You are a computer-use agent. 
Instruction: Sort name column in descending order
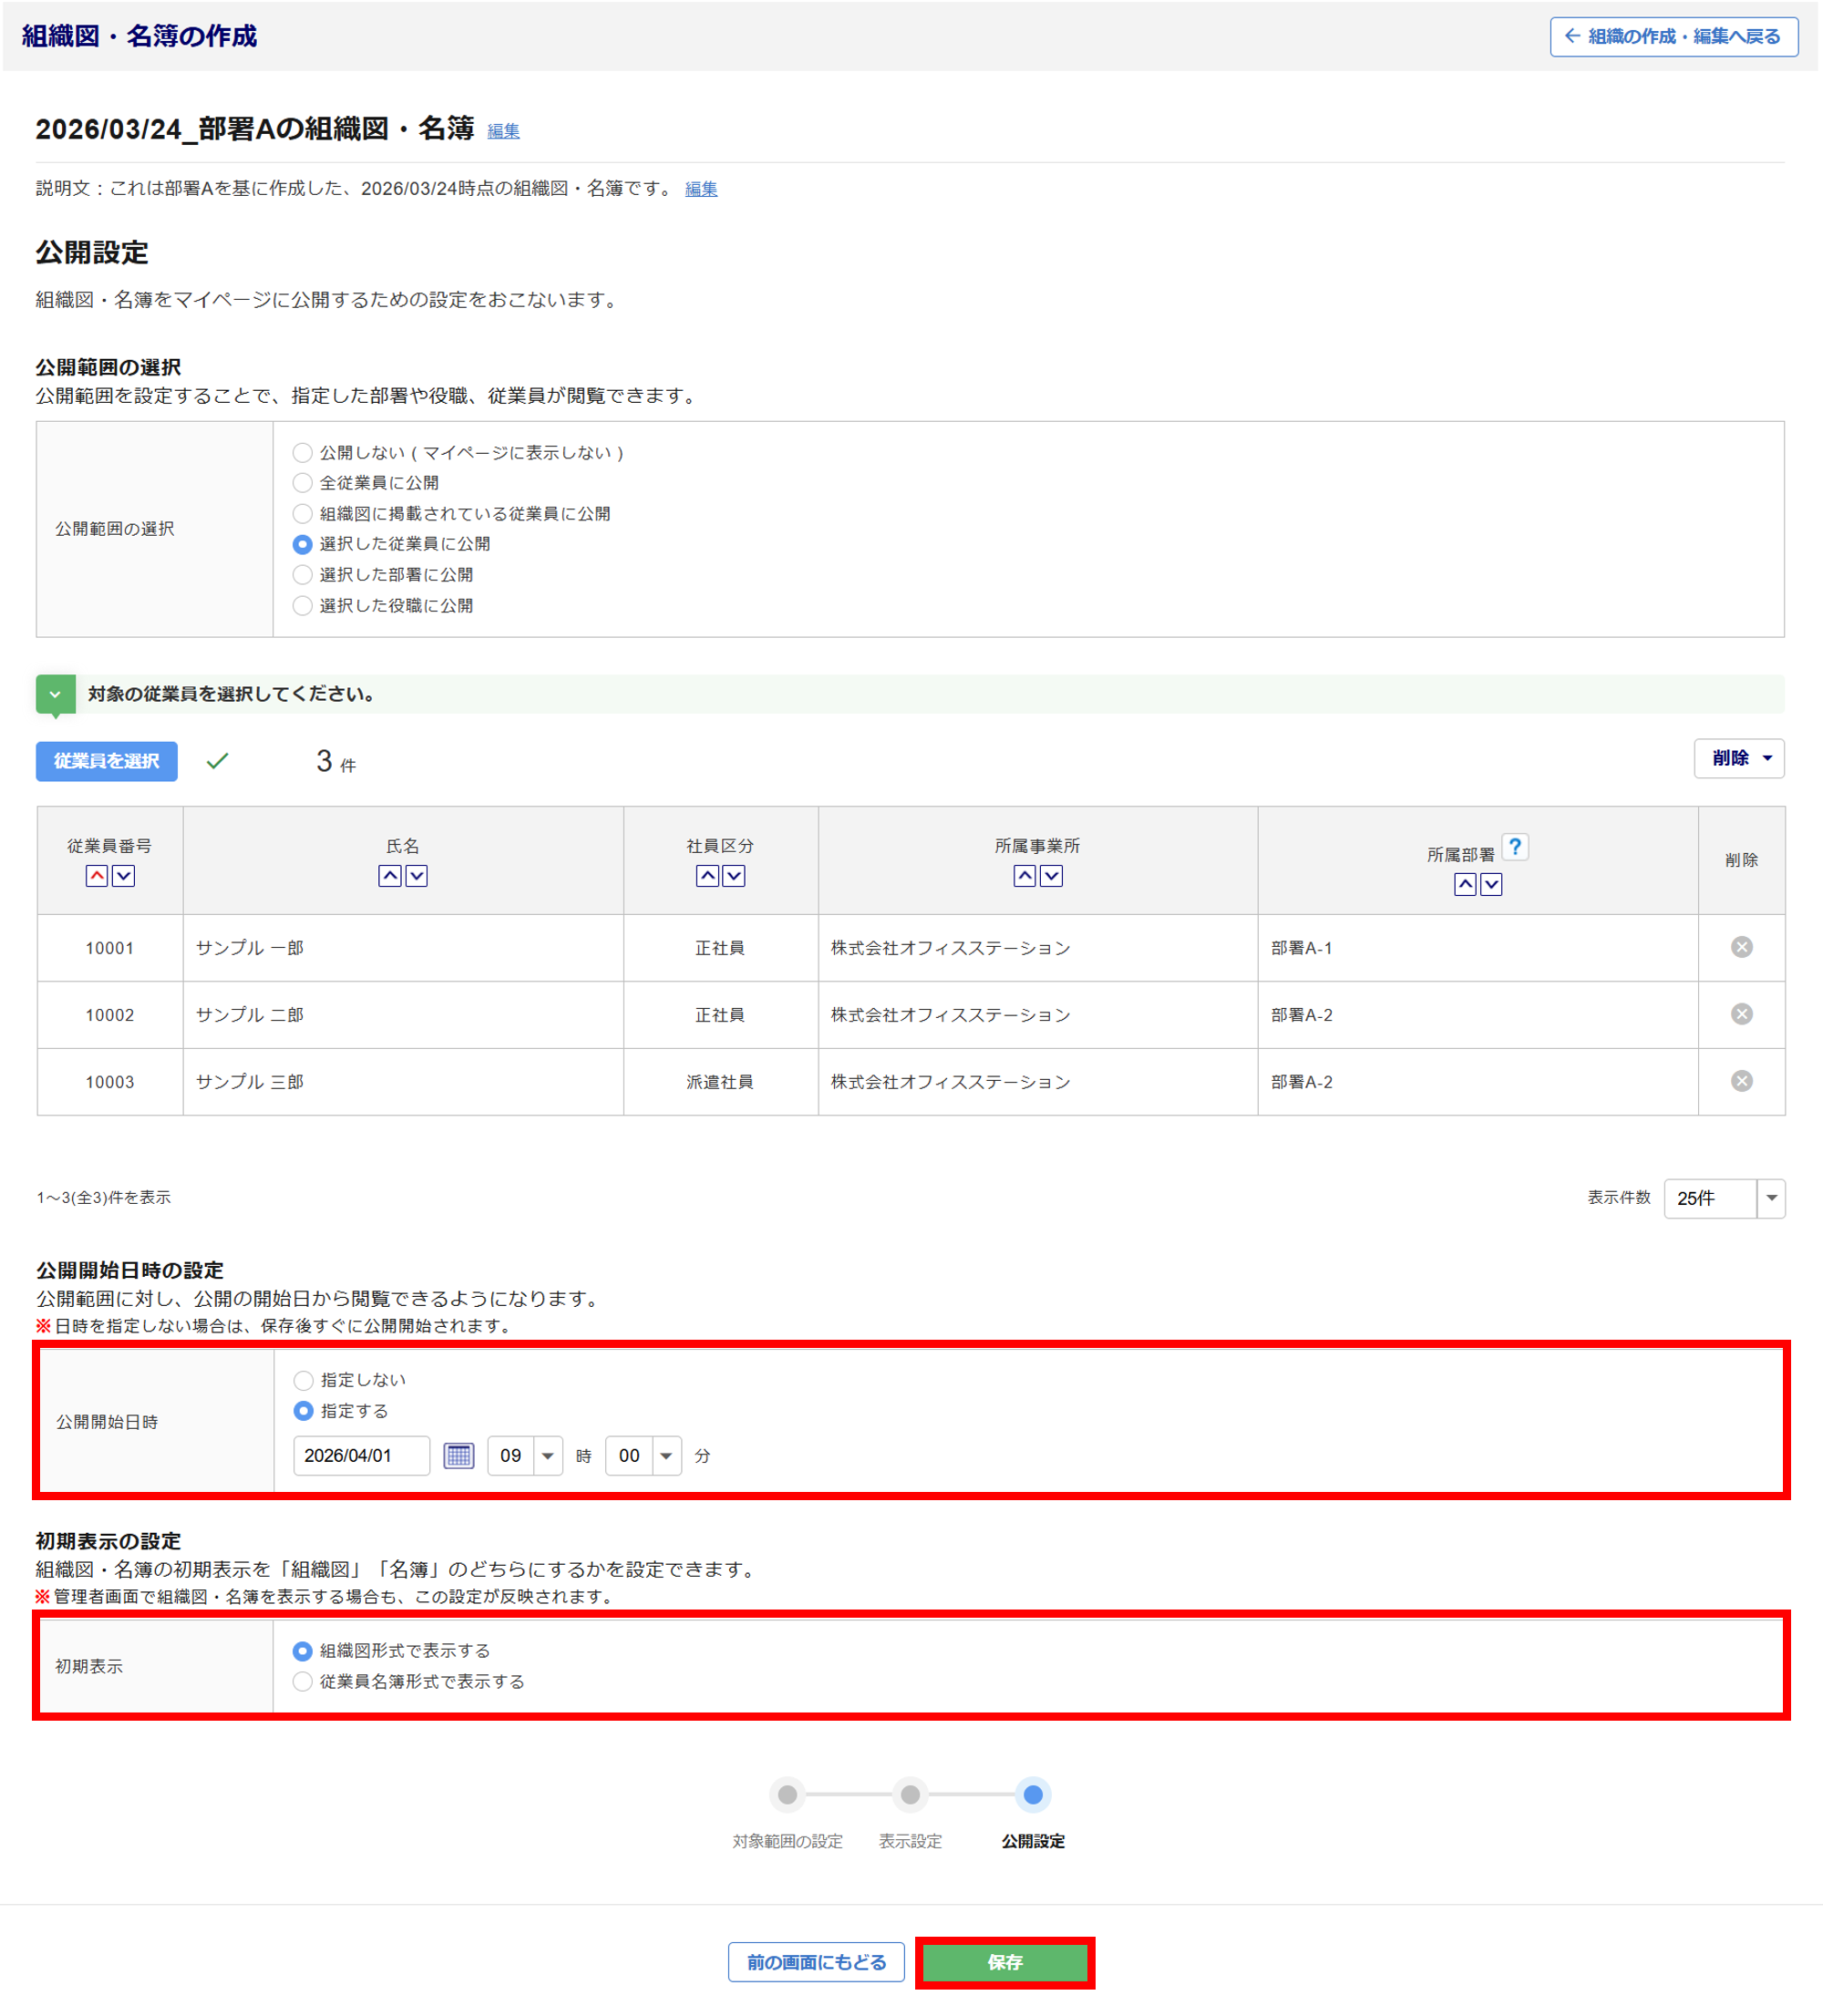click(417, 876)
